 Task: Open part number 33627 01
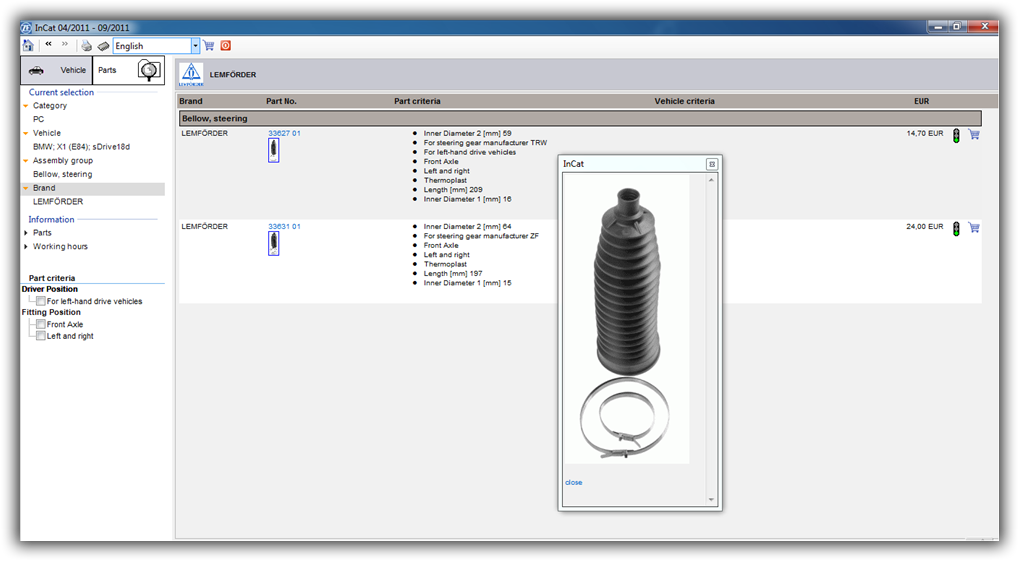click(284, 133)
